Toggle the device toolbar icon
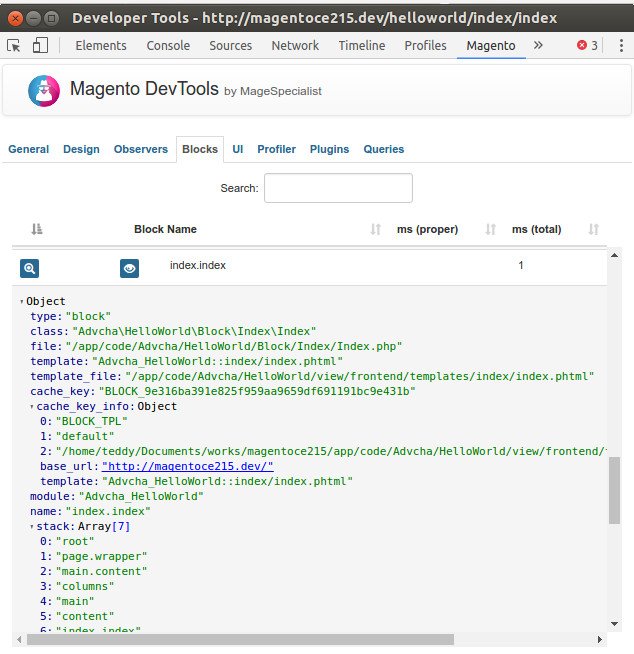The image size is (634, 654). tap(40, 45)
